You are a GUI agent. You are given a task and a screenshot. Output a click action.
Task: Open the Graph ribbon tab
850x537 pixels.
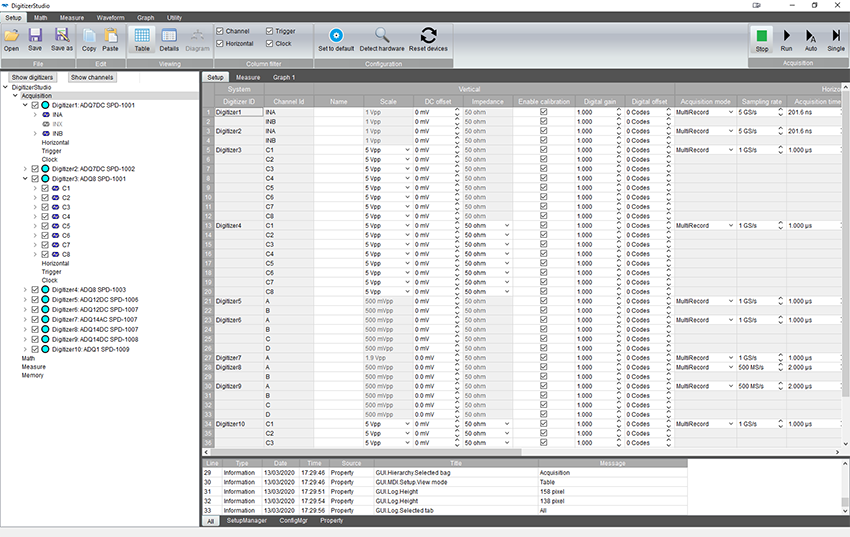click(x=145, y=18)
